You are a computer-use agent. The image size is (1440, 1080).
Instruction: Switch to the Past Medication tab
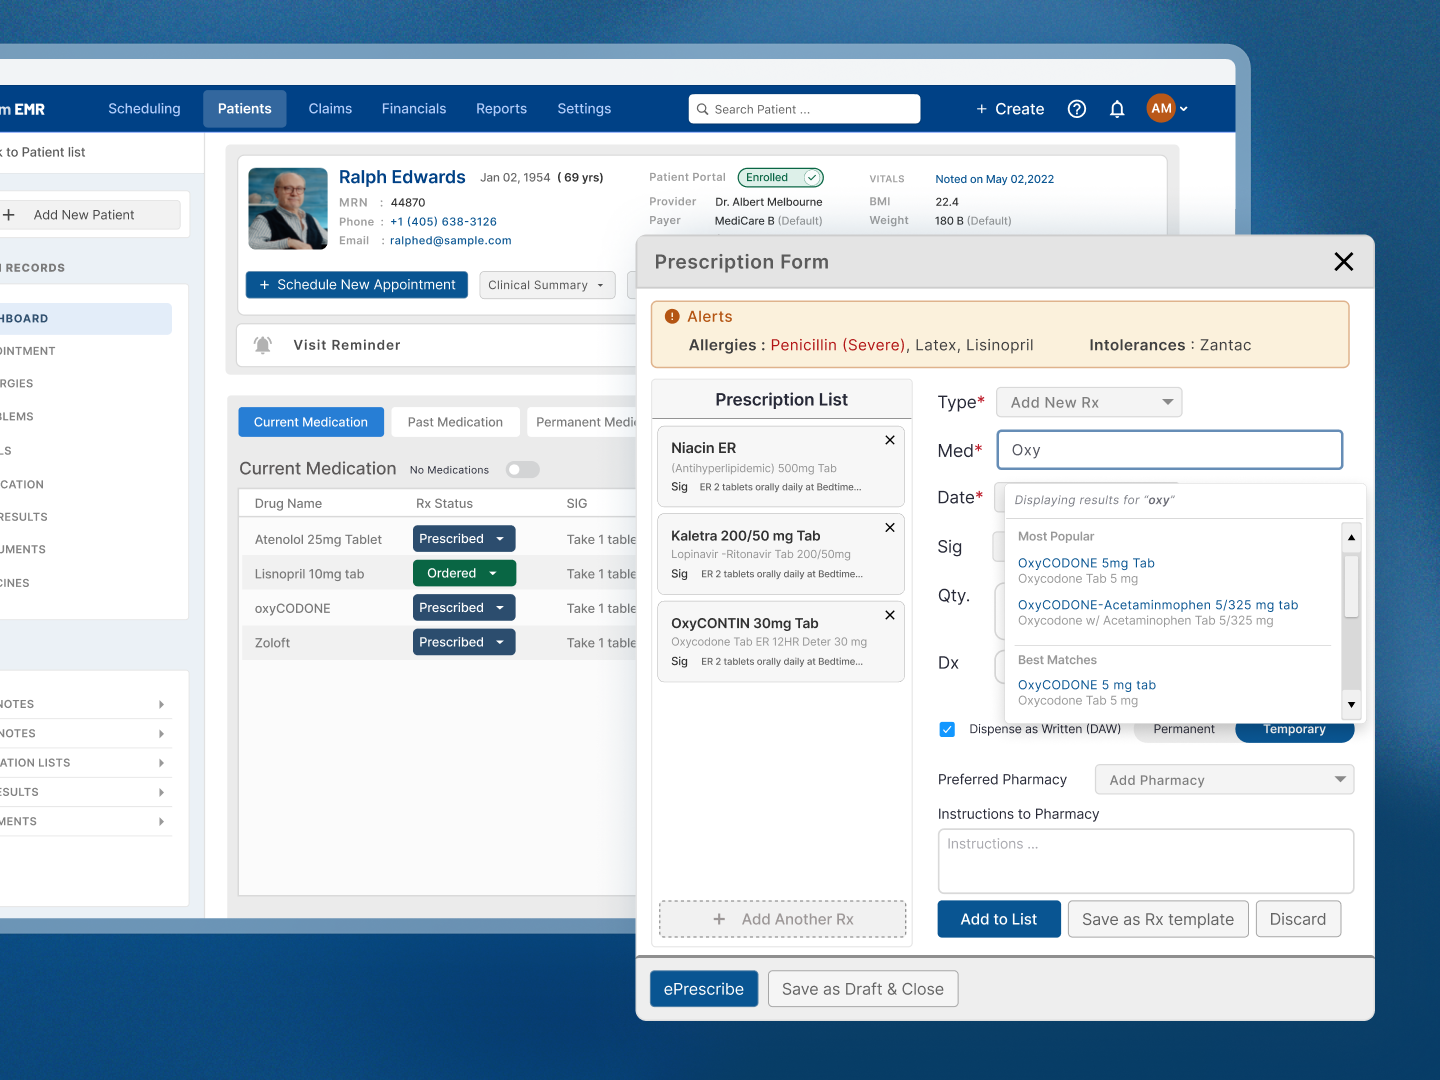tap(455, 421)
